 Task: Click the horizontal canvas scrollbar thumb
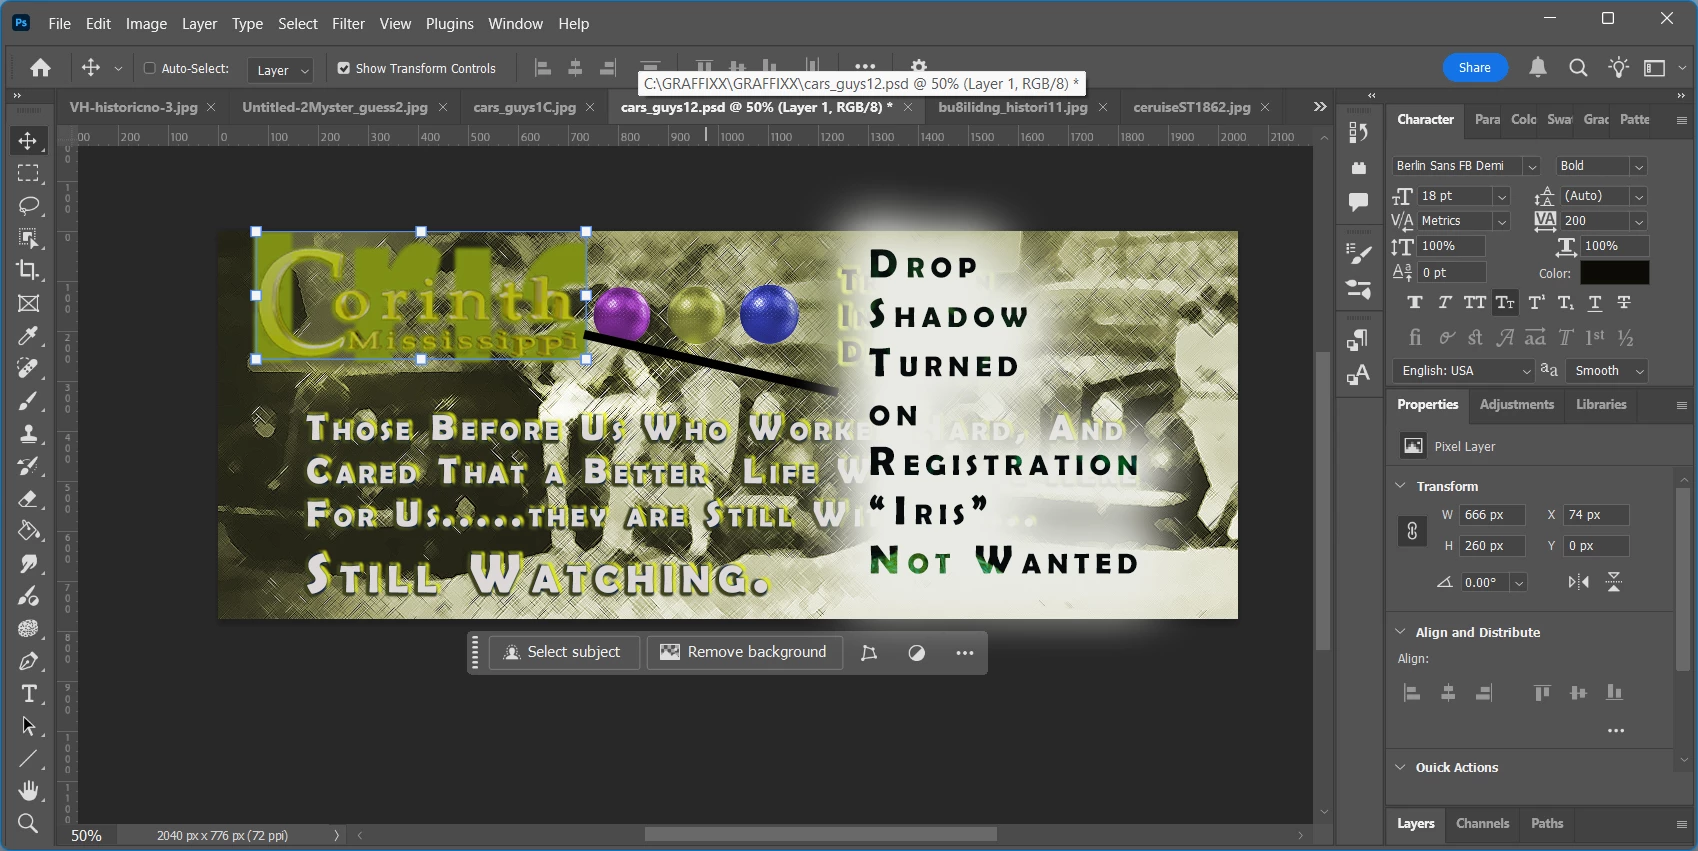[820, 835]
